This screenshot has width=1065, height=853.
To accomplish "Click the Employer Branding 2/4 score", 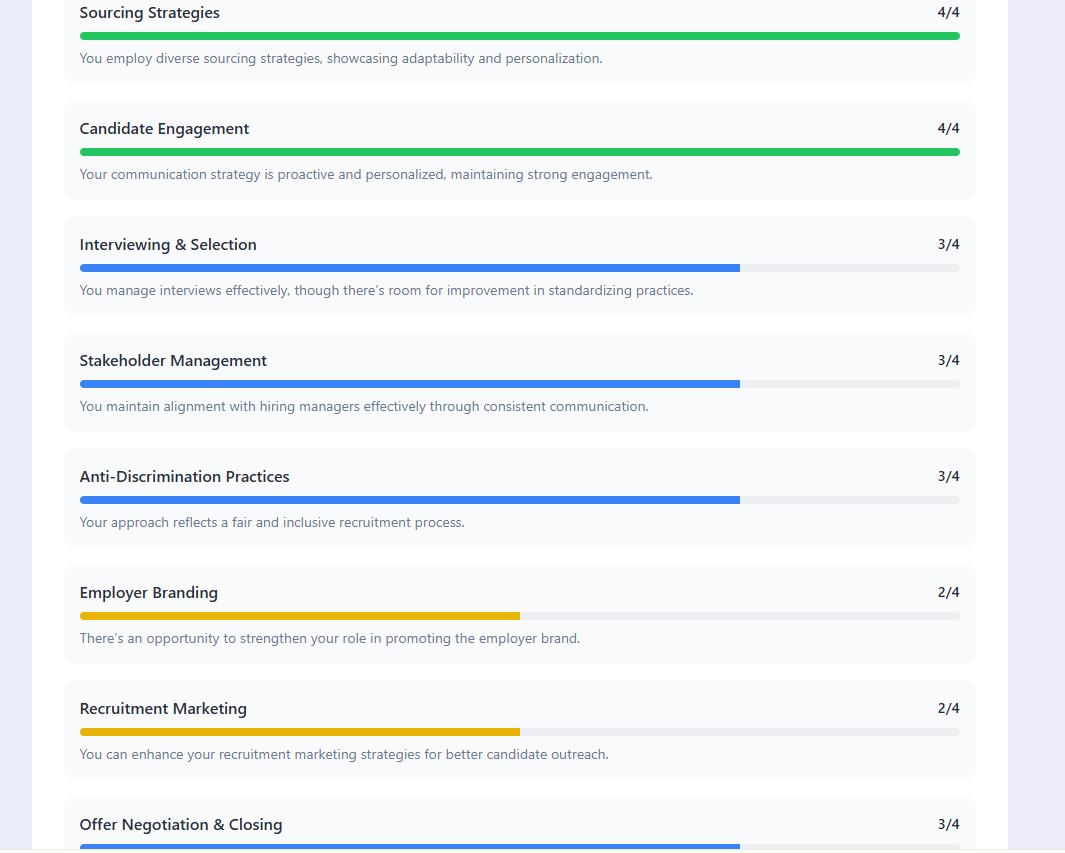I will pos(948,592).
